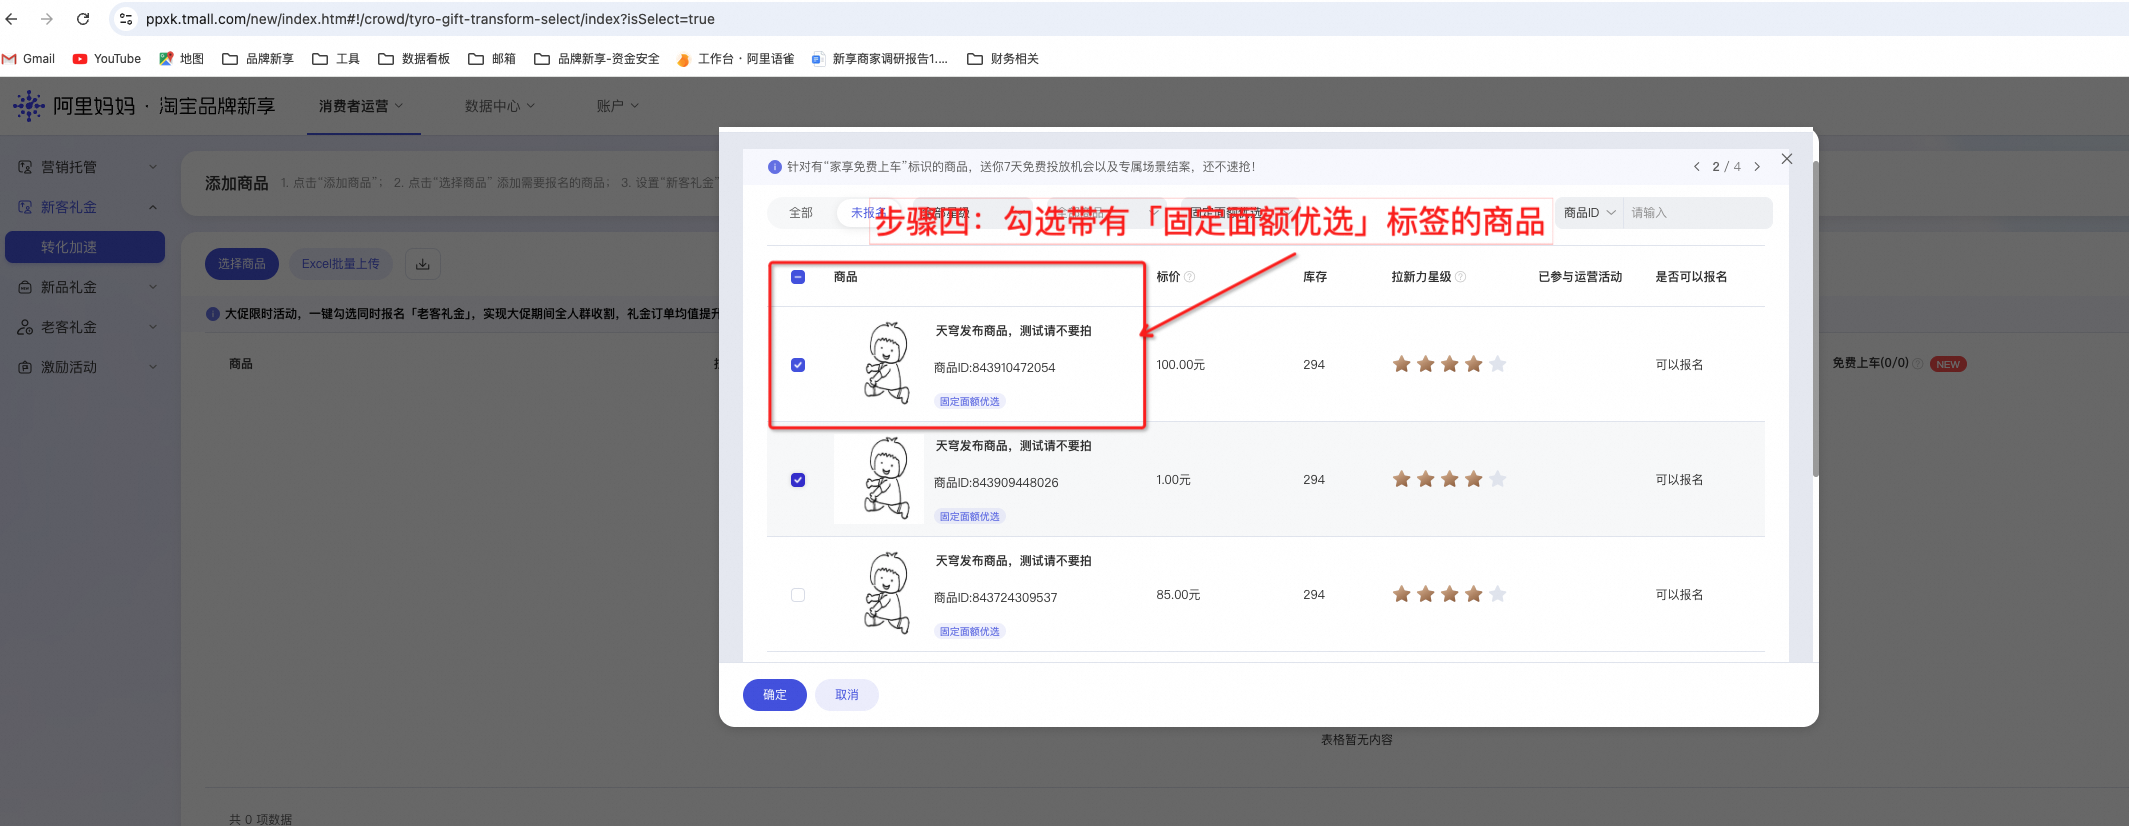The image size is (2129, 826).
Task: Click 固定面额优选 tag of product 843910472054
Action: 970,401
